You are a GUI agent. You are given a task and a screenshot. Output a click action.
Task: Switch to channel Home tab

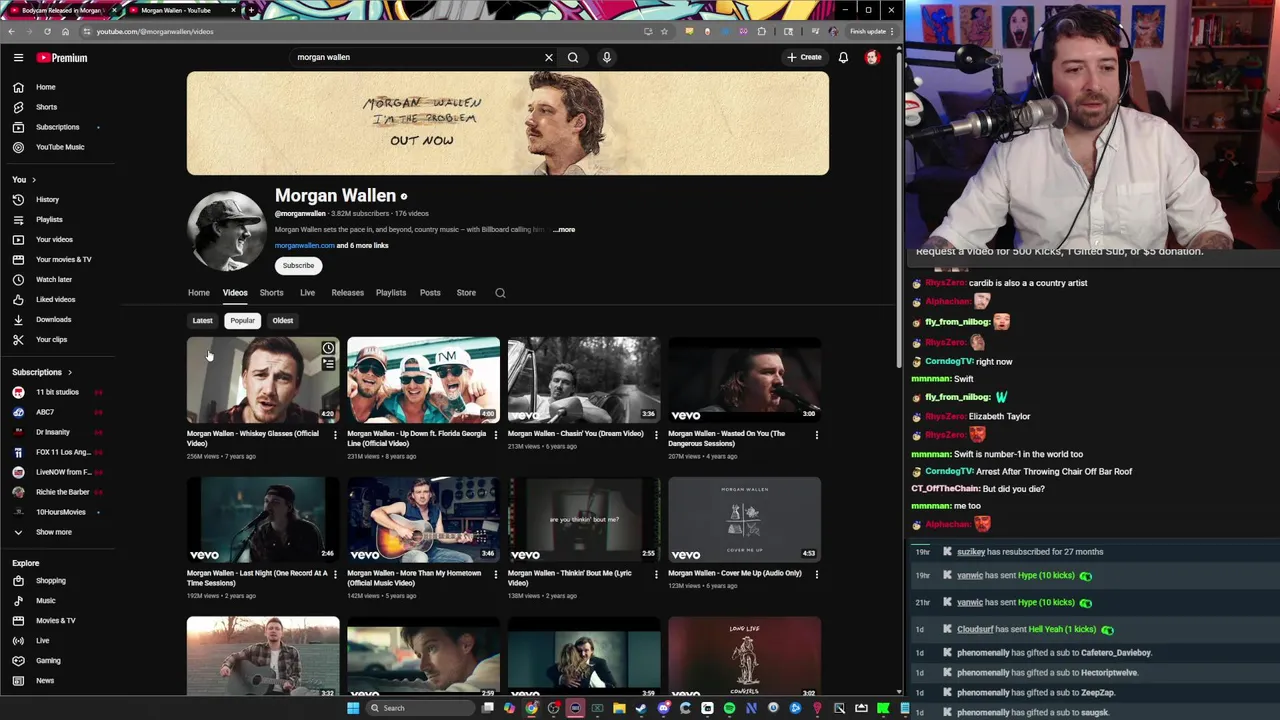(x=199, y=293)
